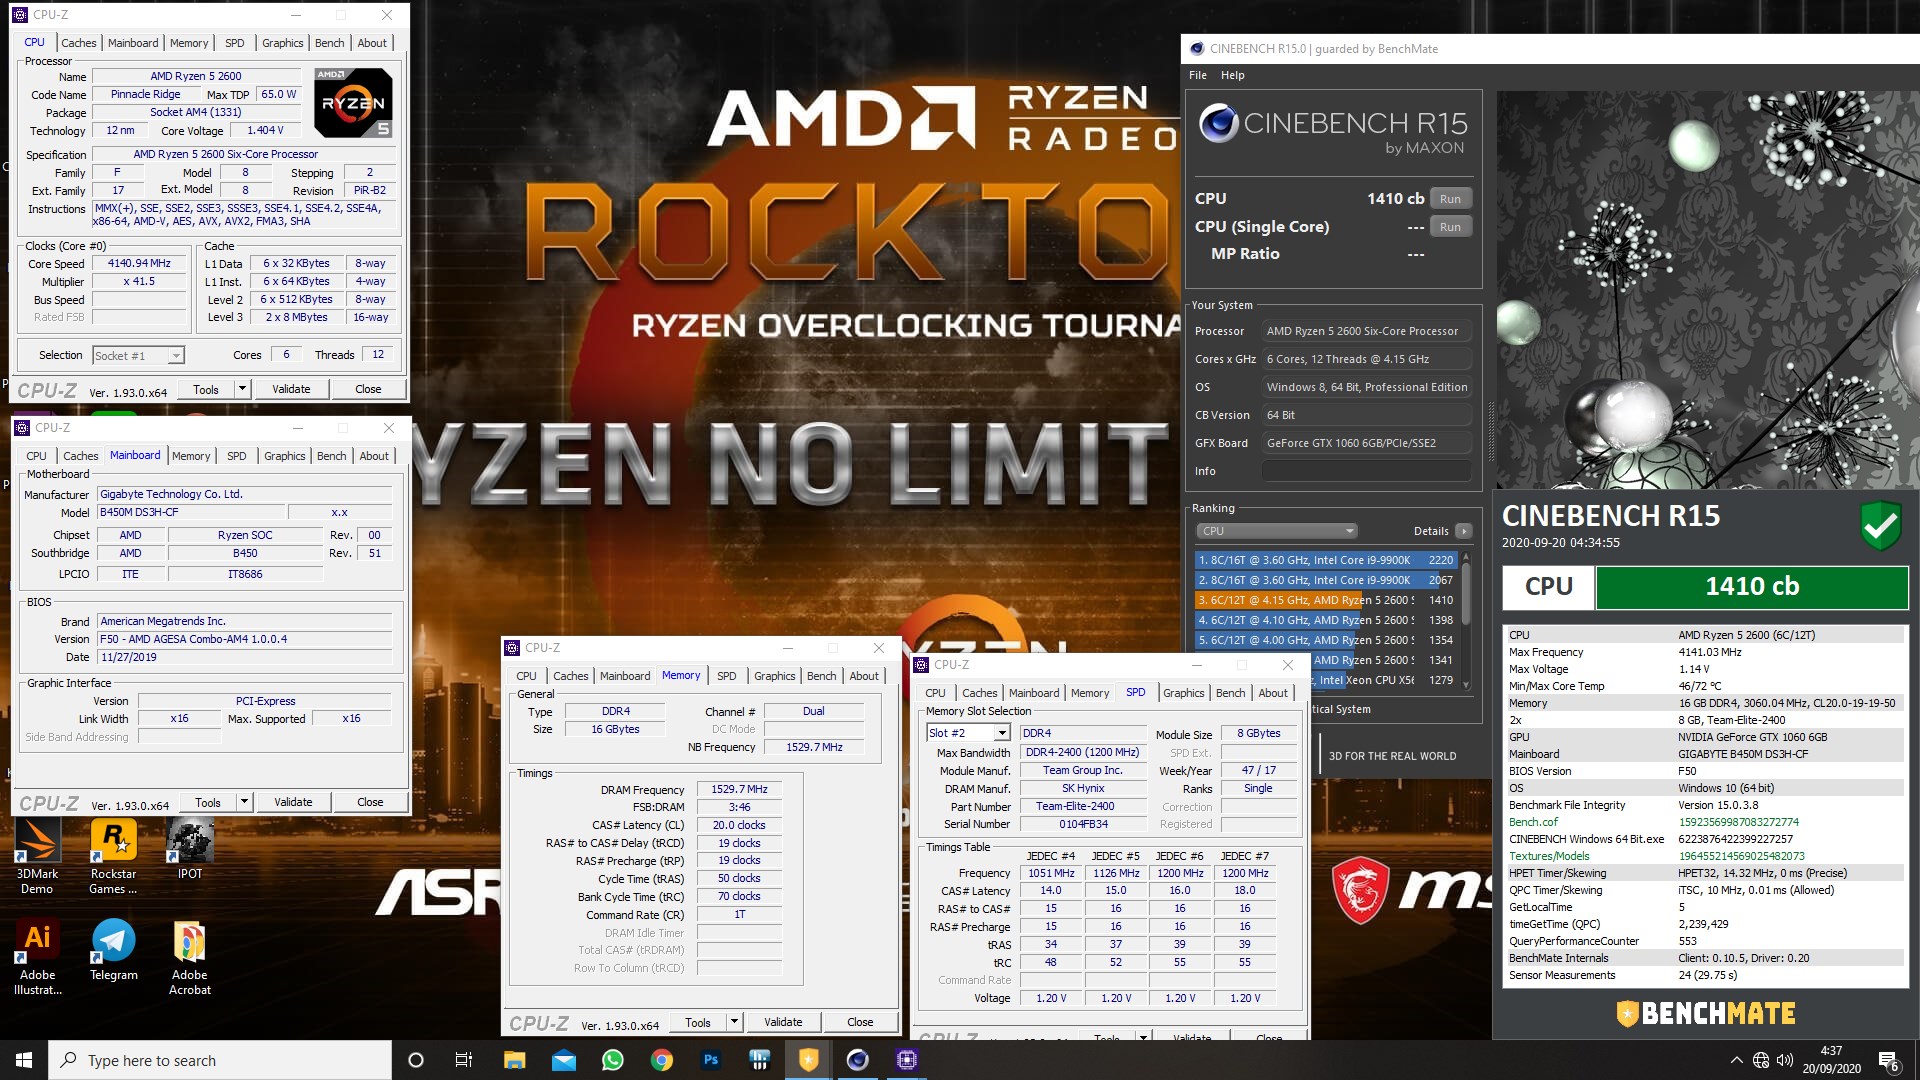Image resolution: width=1920 pixels, height=1080 pixels.
Task: Switch to Bench tab in top CPU-Z window
Action: [330, 43]
